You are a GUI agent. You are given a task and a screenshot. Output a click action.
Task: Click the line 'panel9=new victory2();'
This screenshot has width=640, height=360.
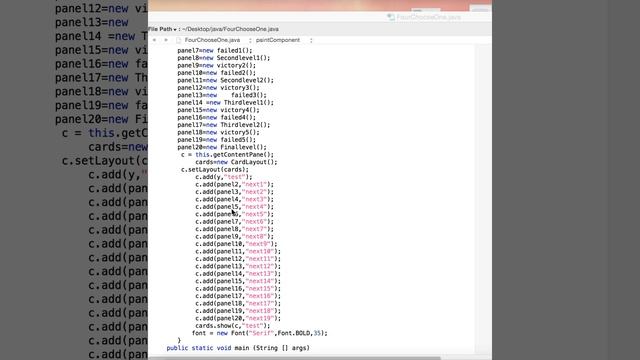coord(216,65)
